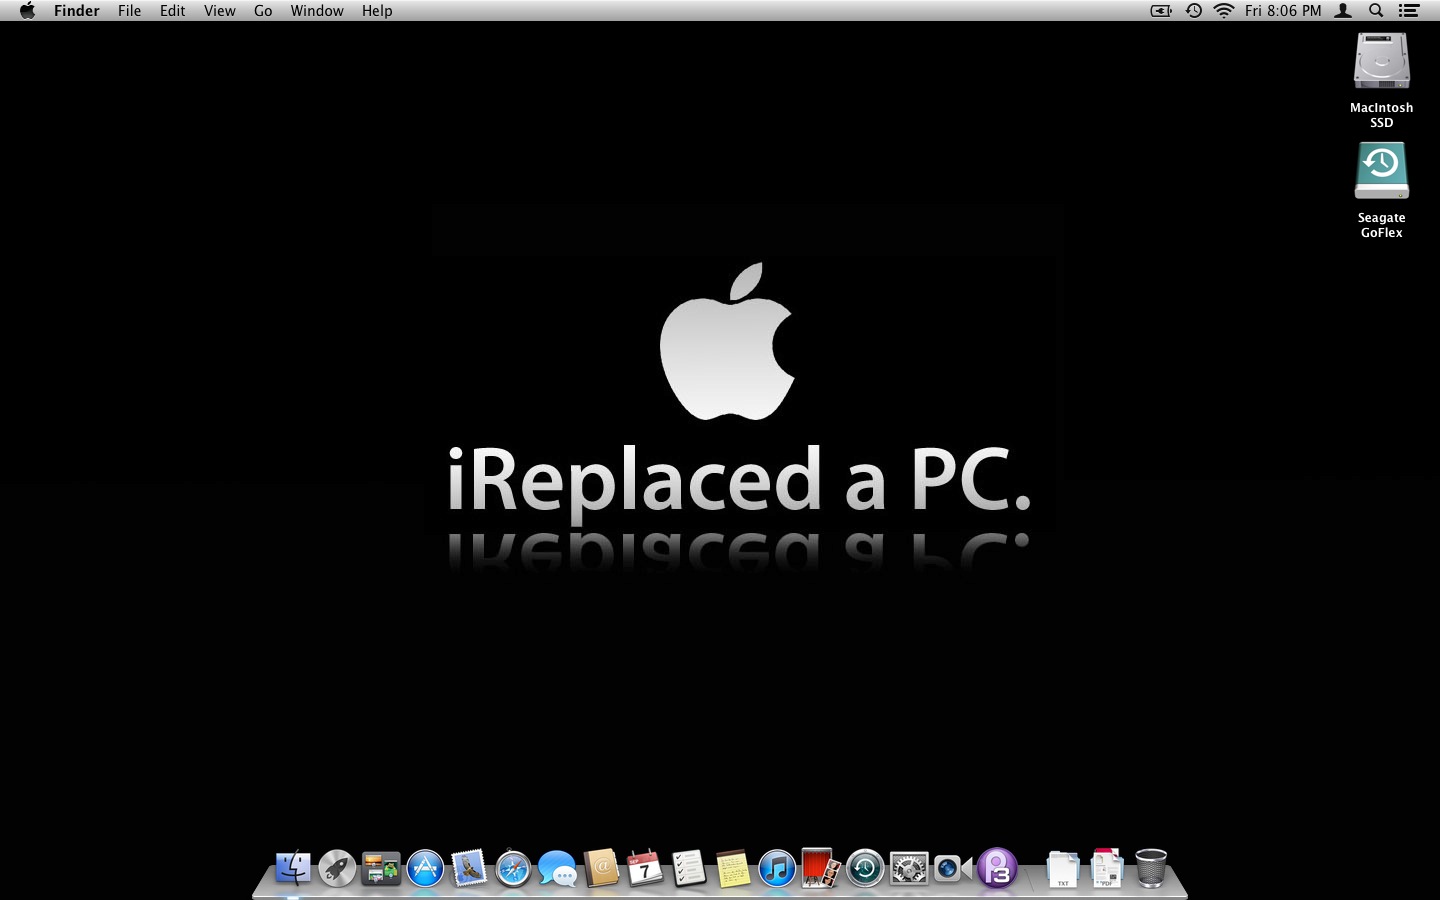Open Mission Control in the Dock
The height and width of the screenshot is (900, 1440).
point(381,868)
